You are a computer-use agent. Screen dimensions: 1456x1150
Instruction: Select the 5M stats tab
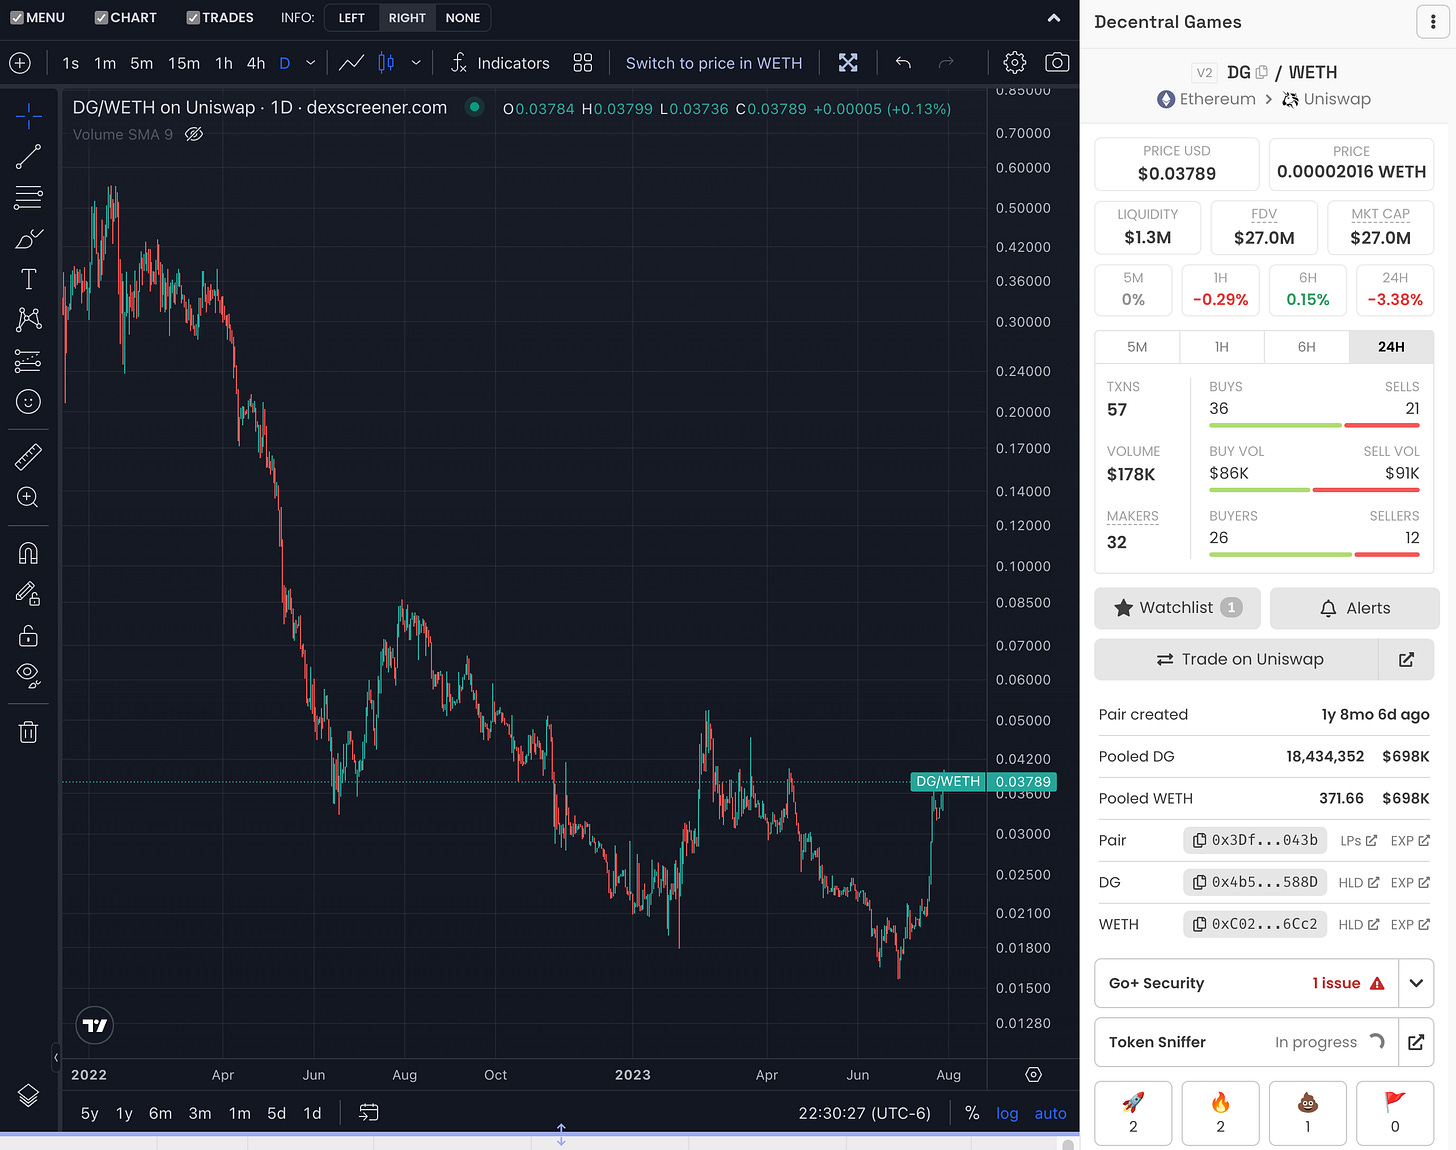pyautogui.click(x=1137, y=347)
